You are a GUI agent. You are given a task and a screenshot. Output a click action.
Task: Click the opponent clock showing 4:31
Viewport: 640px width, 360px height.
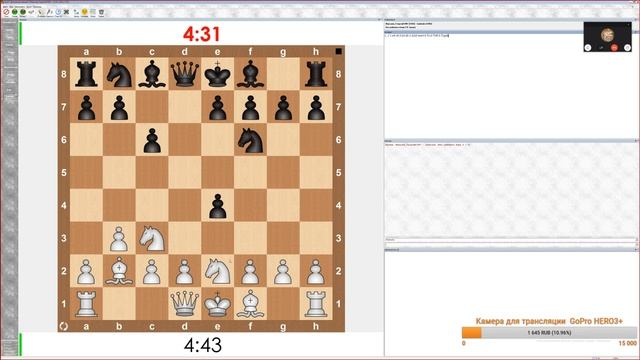click(x=202, y=34)
